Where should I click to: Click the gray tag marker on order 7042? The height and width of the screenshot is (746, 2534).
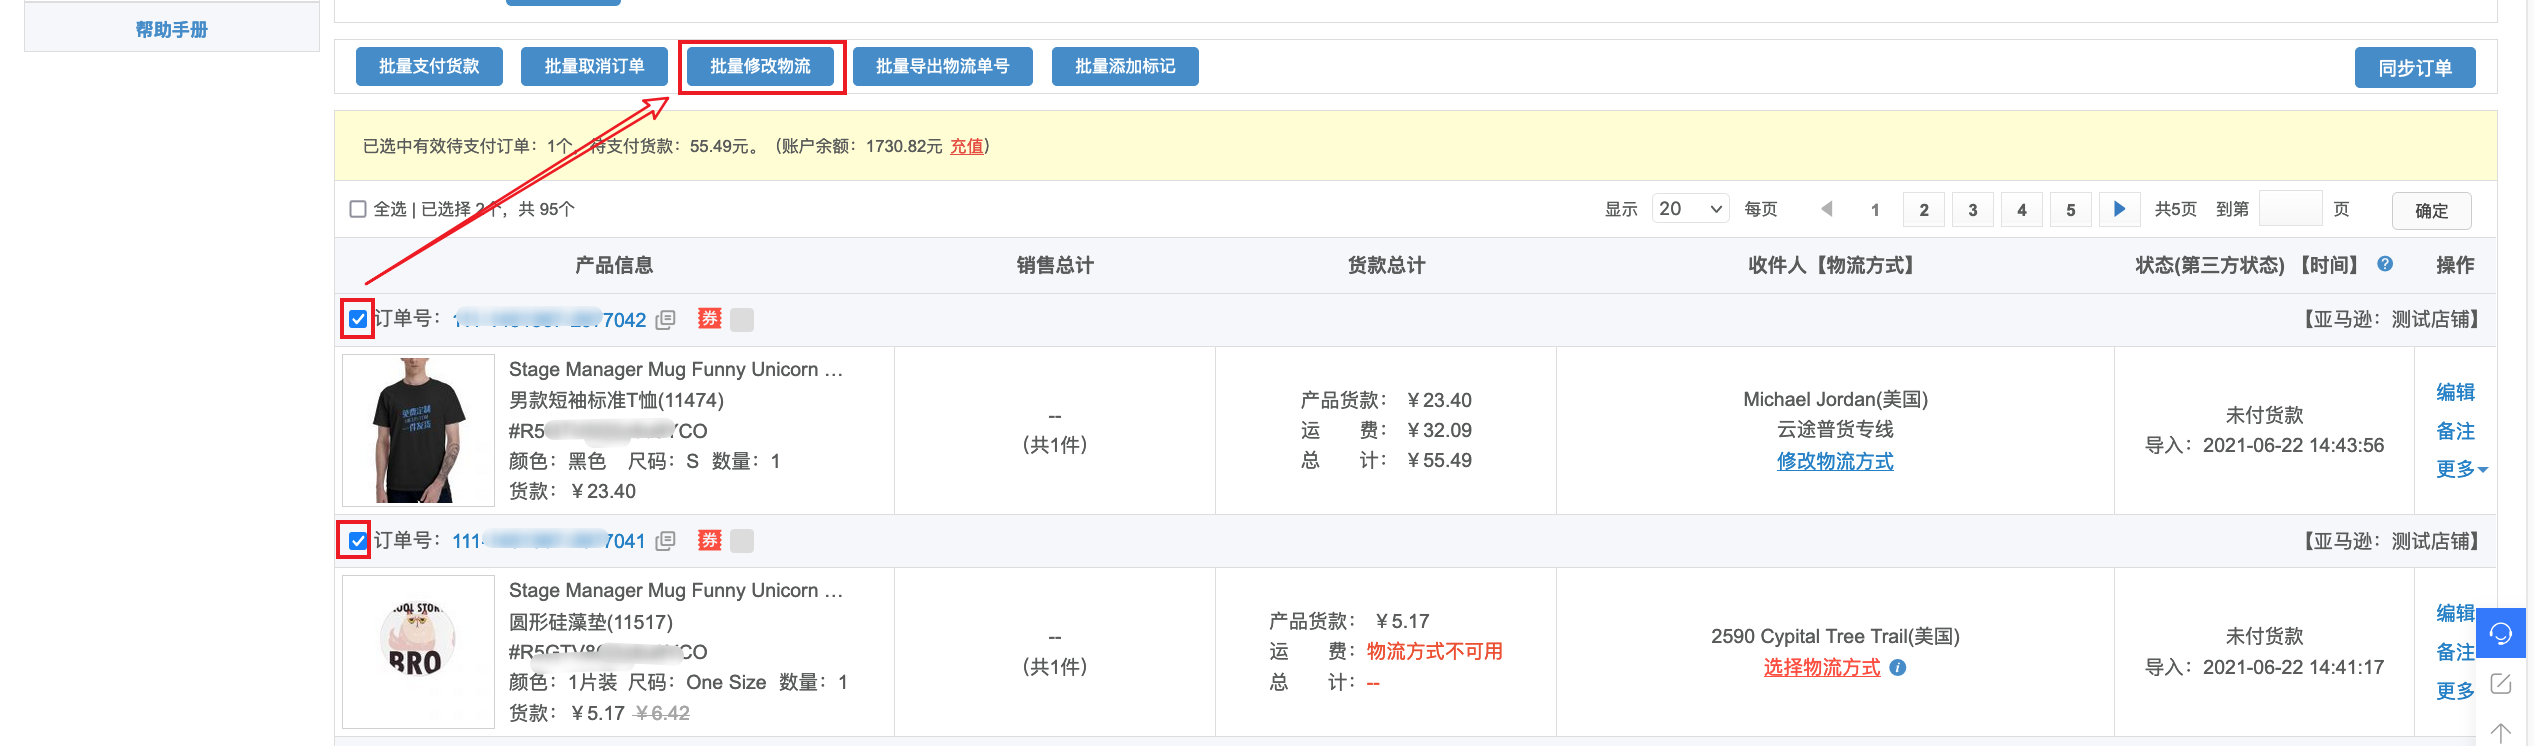[742, 320]
